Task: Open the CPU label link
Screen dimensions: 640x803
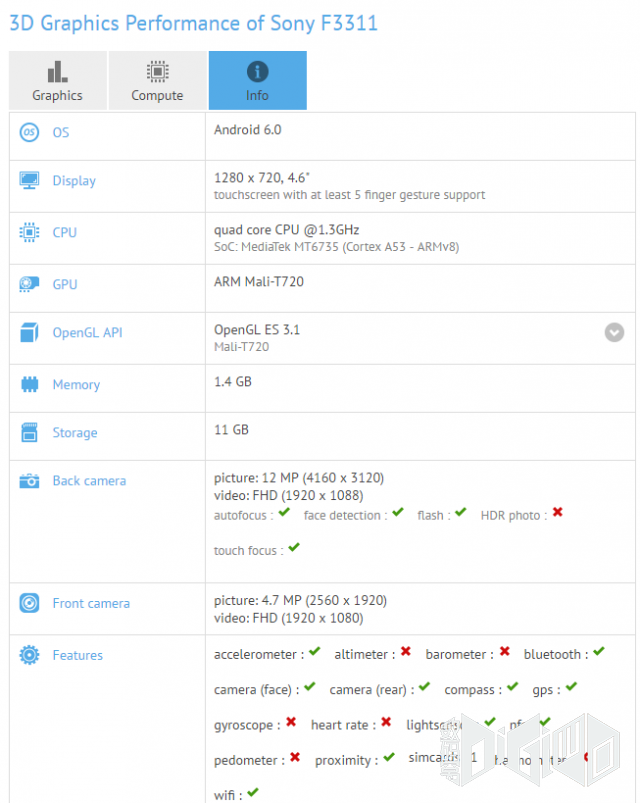Action: (65, 233)
